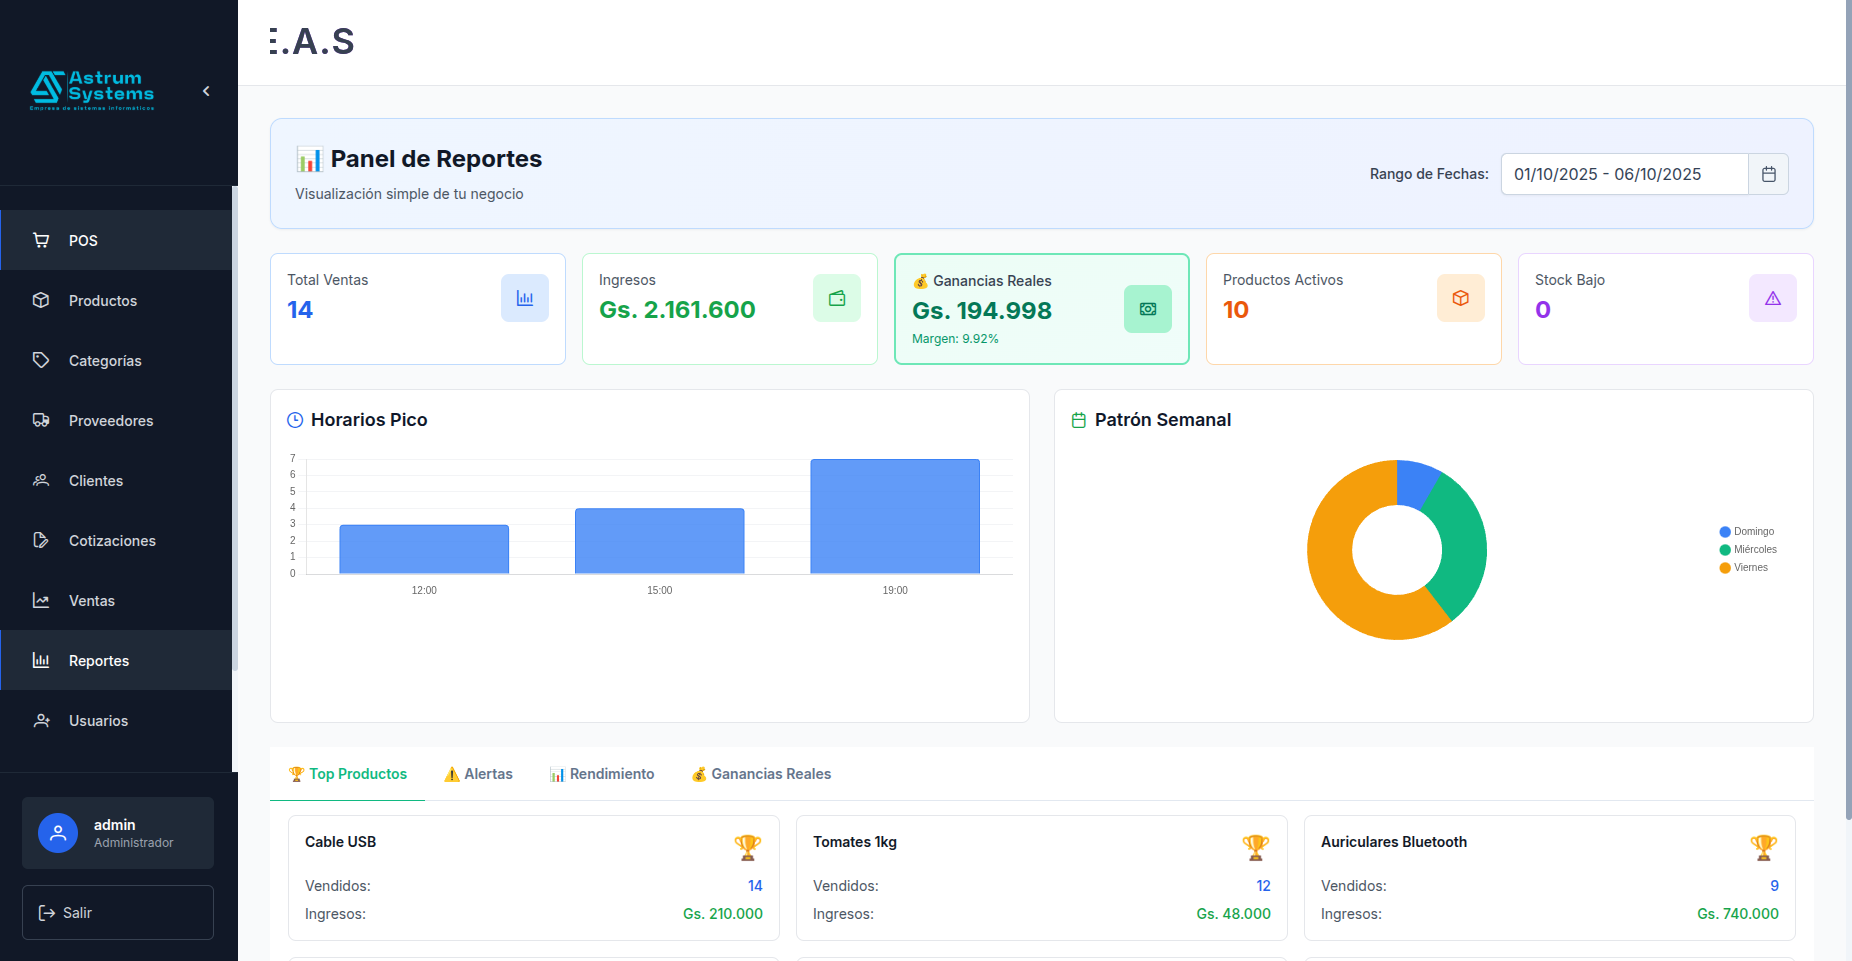Click the Total Ventas chart icon
The width and height of the screenshot is (1852, 961).
[524, 298]
